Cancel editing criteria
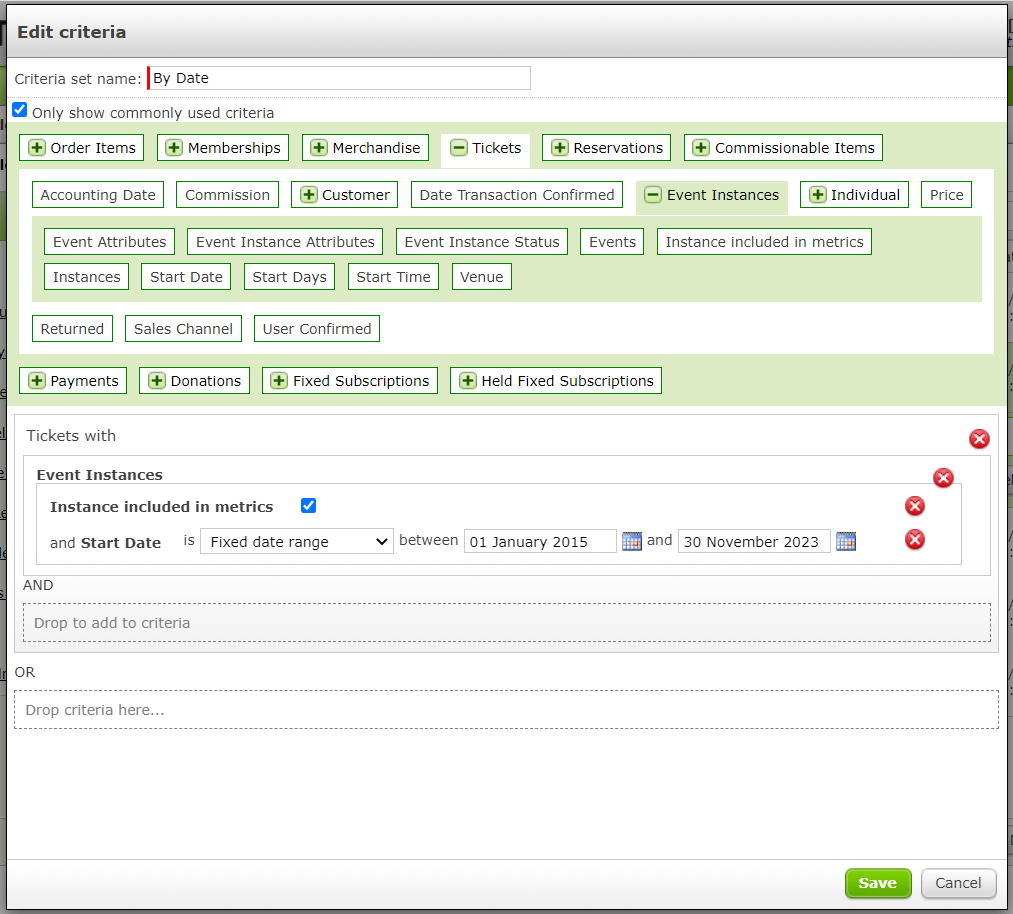The height and width of the screenshot is (914, 1013). point(958,883)
